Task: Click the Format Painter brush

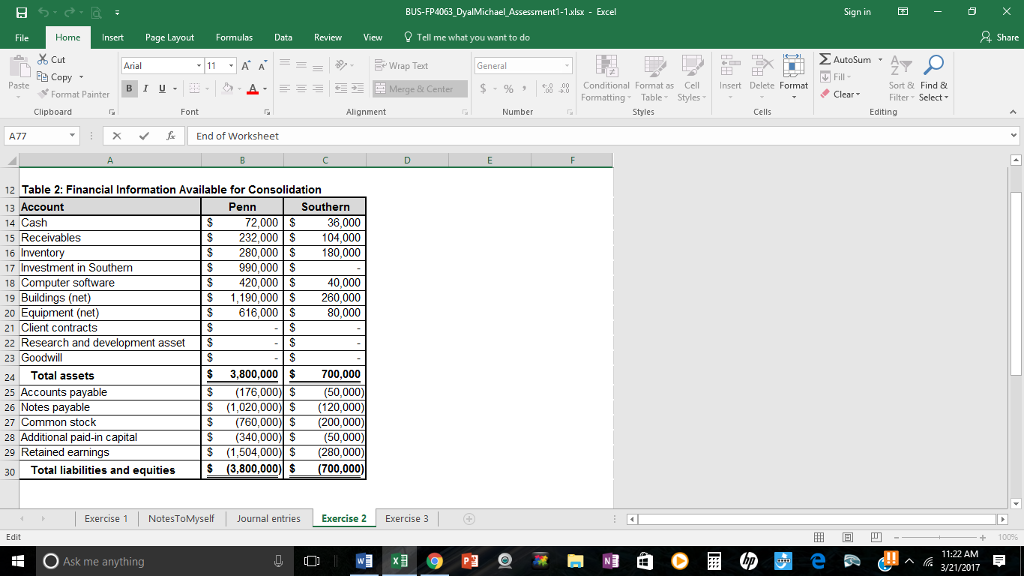Action: pyautogui.click(x=43, y=94)
